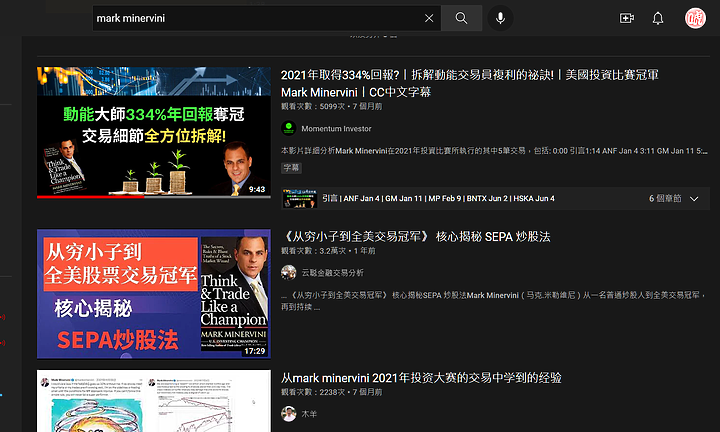Click the 9:43 duration badge
Screen dimensions: 720x432
pos(257,189)
